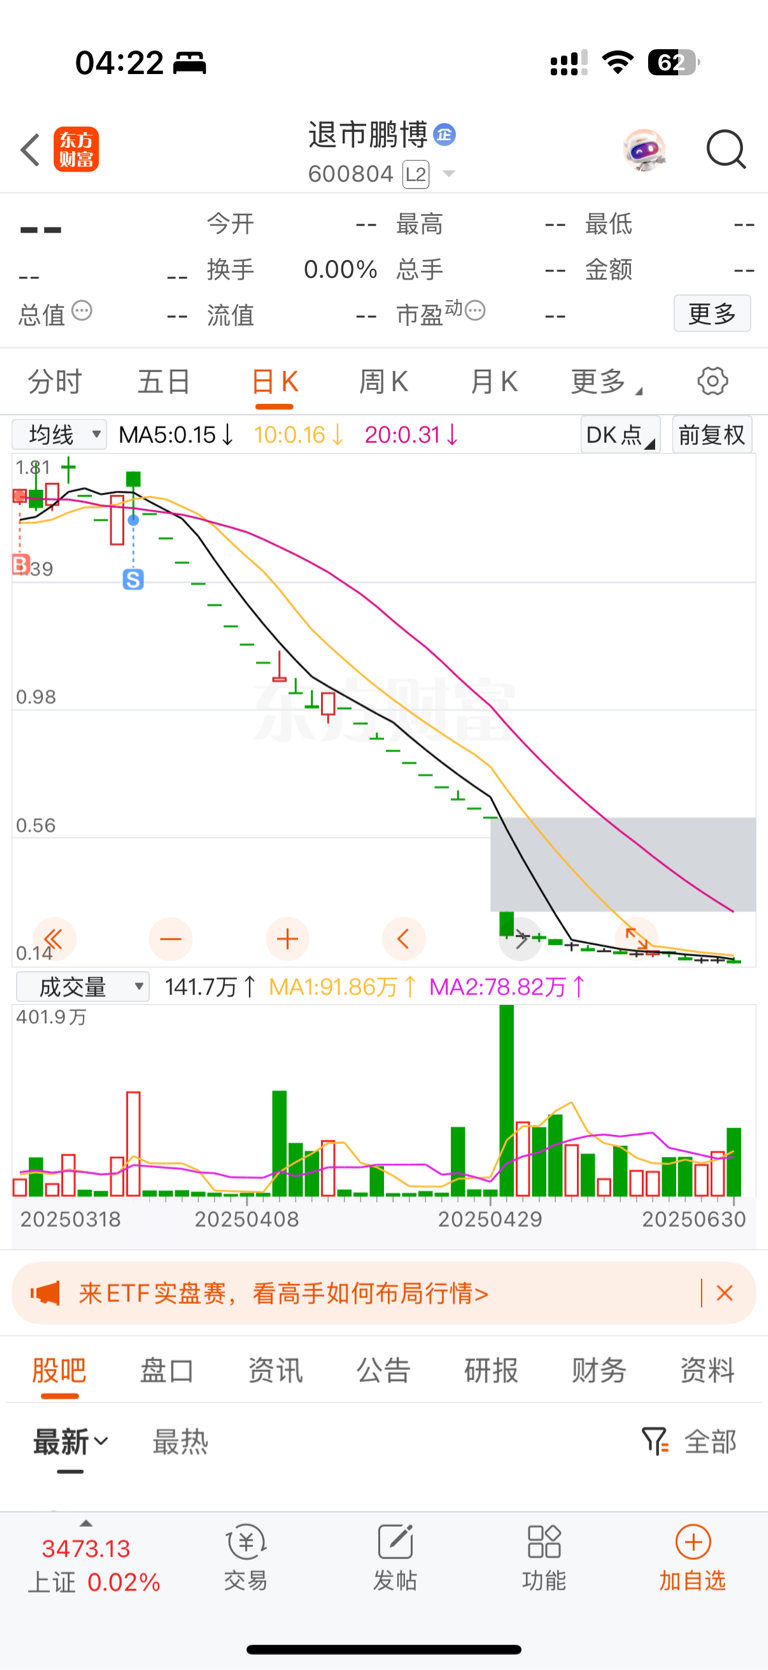Switch to the 盘口 tab

point(167,1370)
